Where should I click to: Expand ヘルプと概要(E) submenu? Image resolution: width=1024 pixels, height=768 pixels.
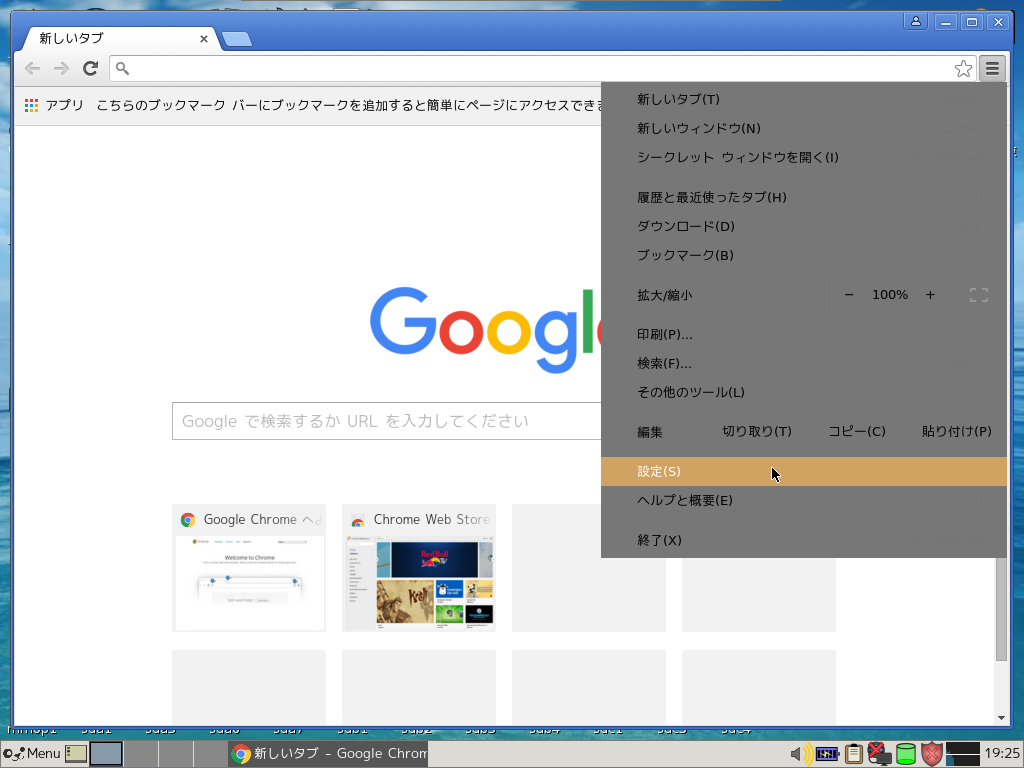pyautogui.click(x=804, y=500)
